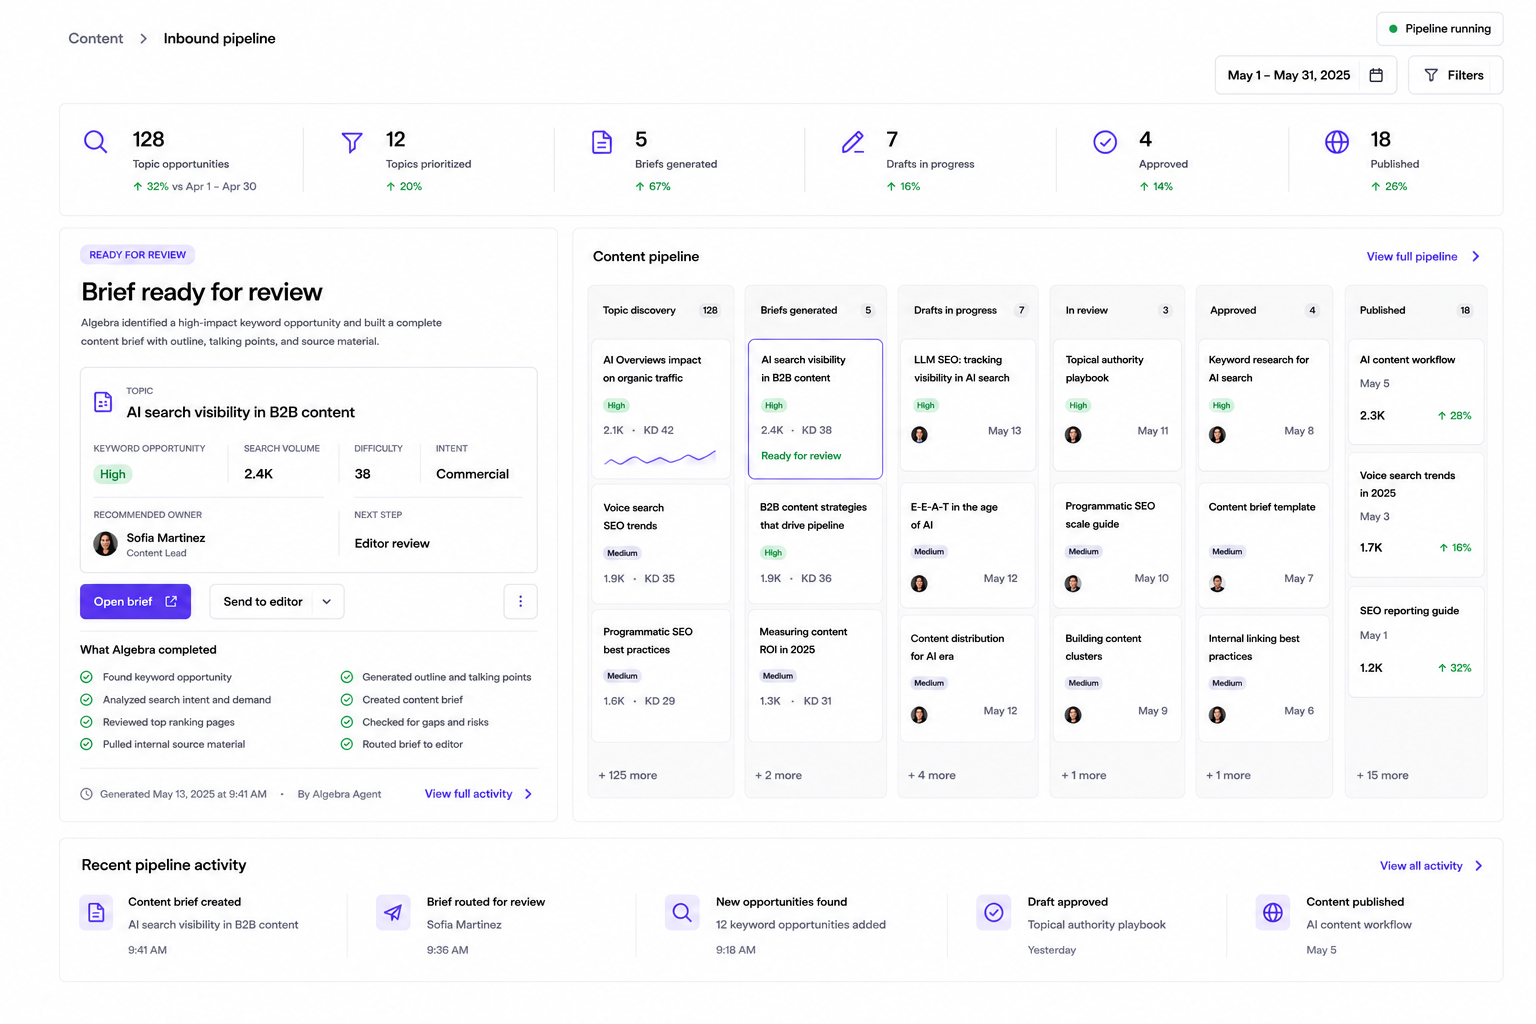
Task: Click the 'Pulled internal source material' checkmark
Action: 86,744
